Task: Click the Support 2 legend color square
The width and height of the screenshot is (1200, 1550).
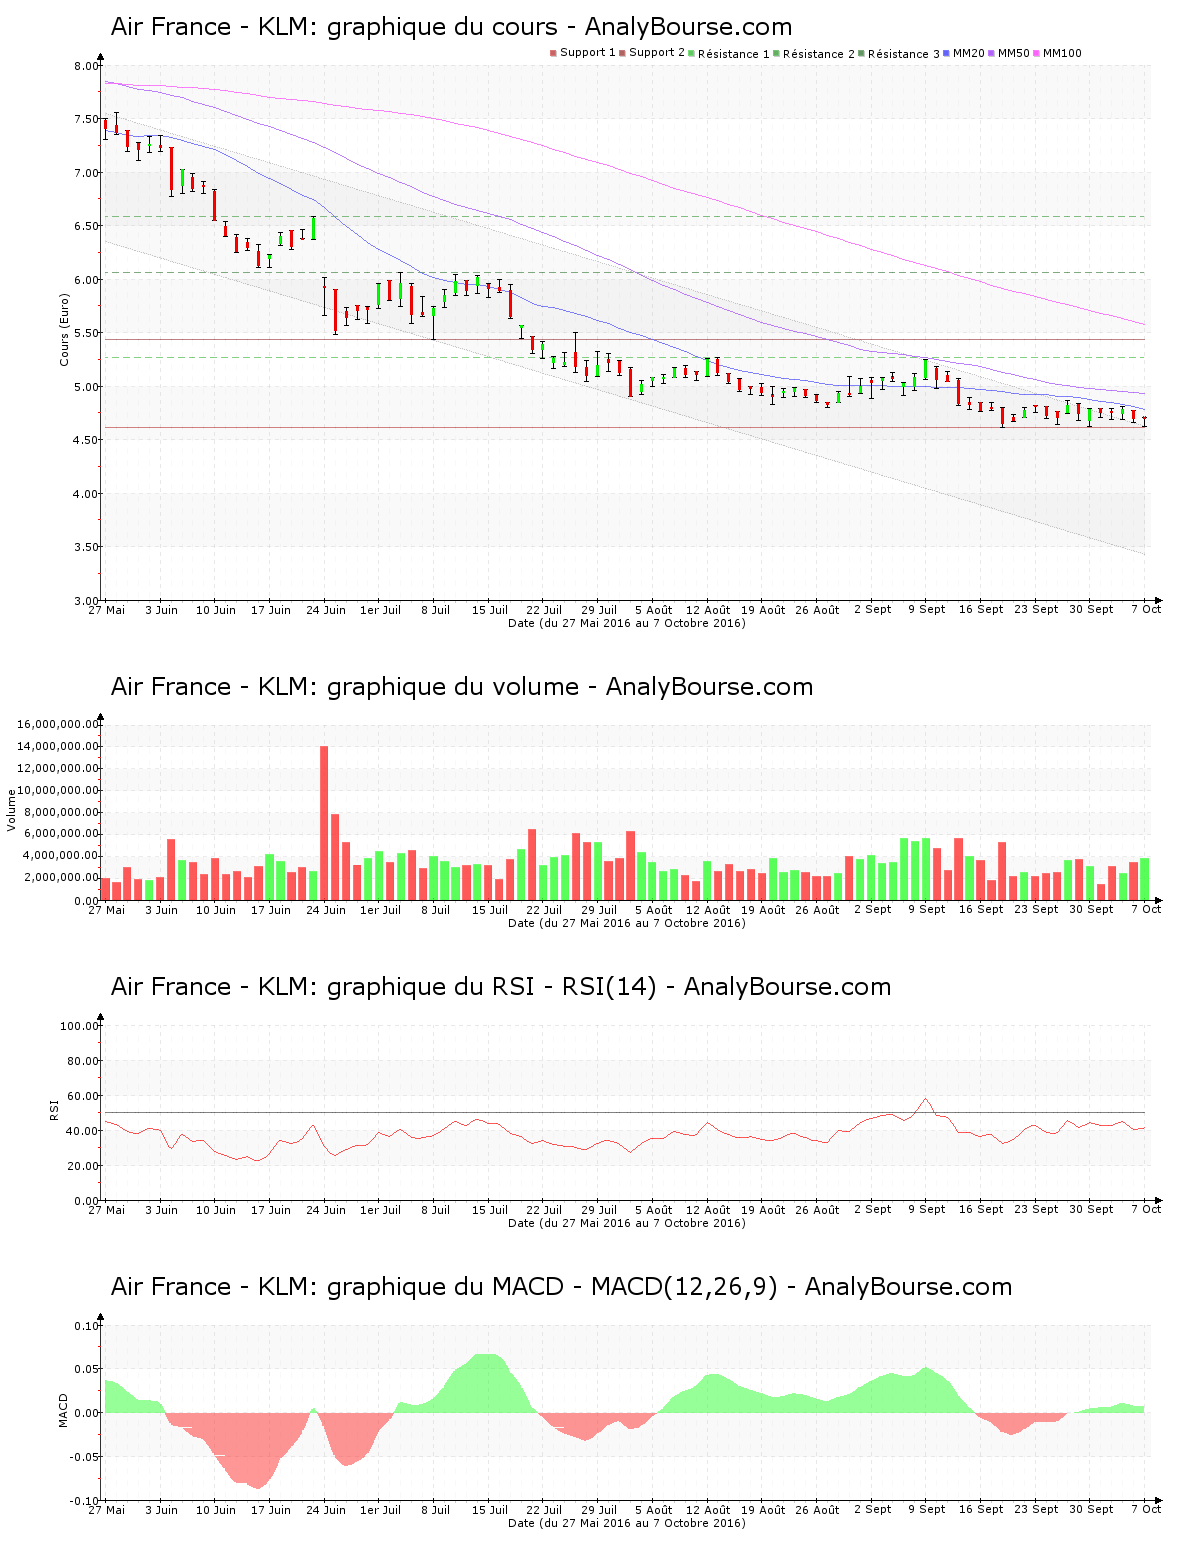Action: coord(622,53)
